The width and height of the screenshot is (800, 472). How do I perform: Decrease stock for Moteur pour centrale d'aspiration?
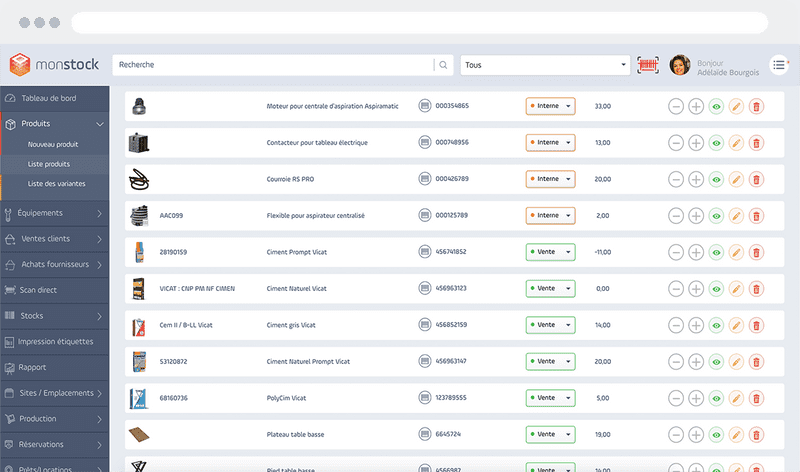point(676,106)
